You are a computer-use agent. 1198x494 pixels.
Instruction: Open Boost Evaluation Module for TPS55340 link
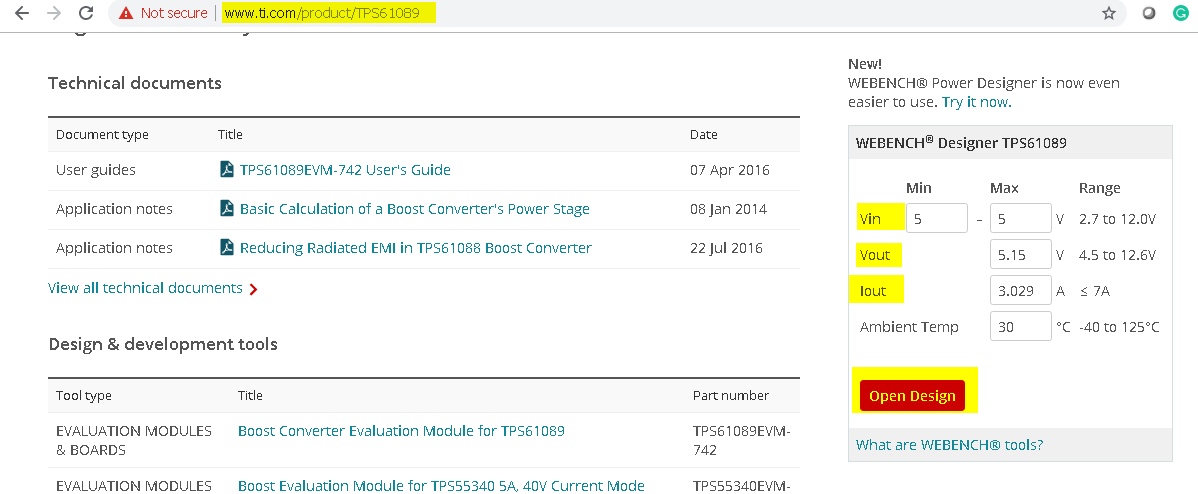(442, 486)
